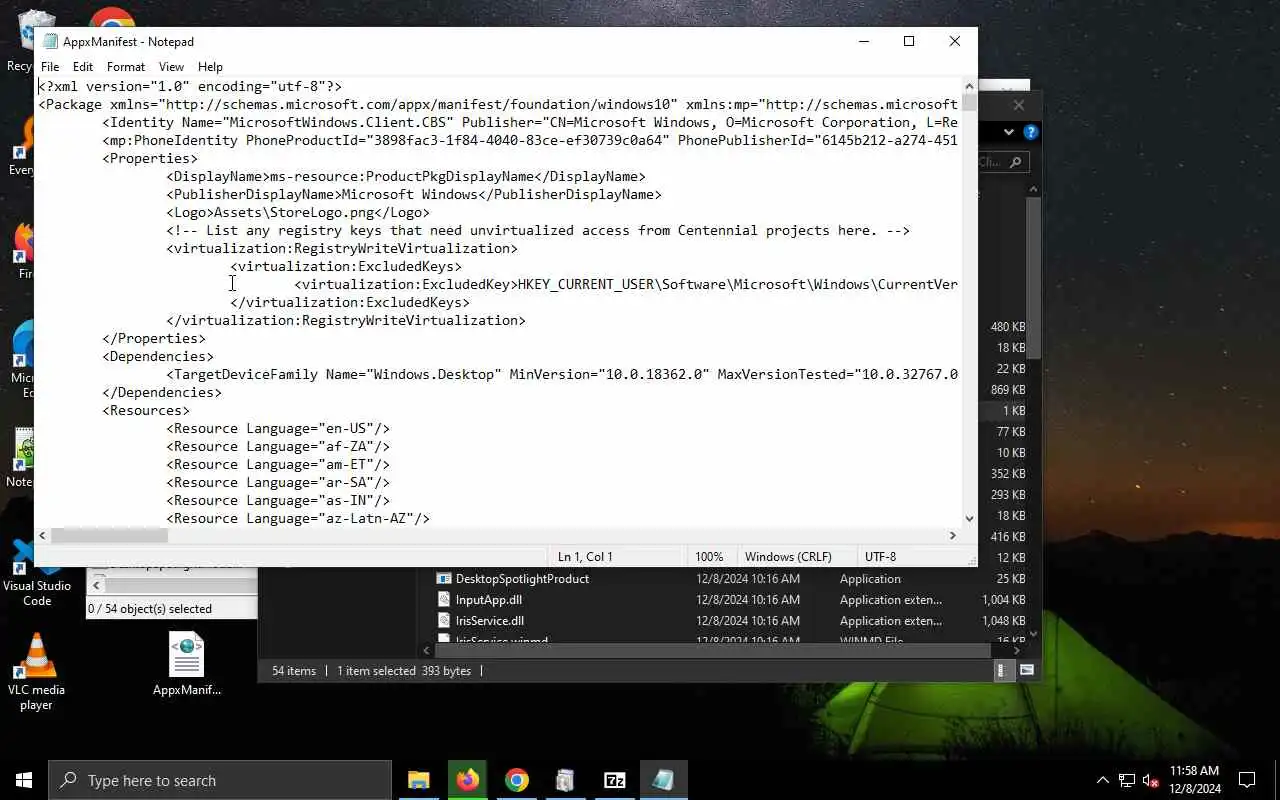Click the network icon in system tray
This screenshot has height=800, width=1280.
click(1127, 780)
